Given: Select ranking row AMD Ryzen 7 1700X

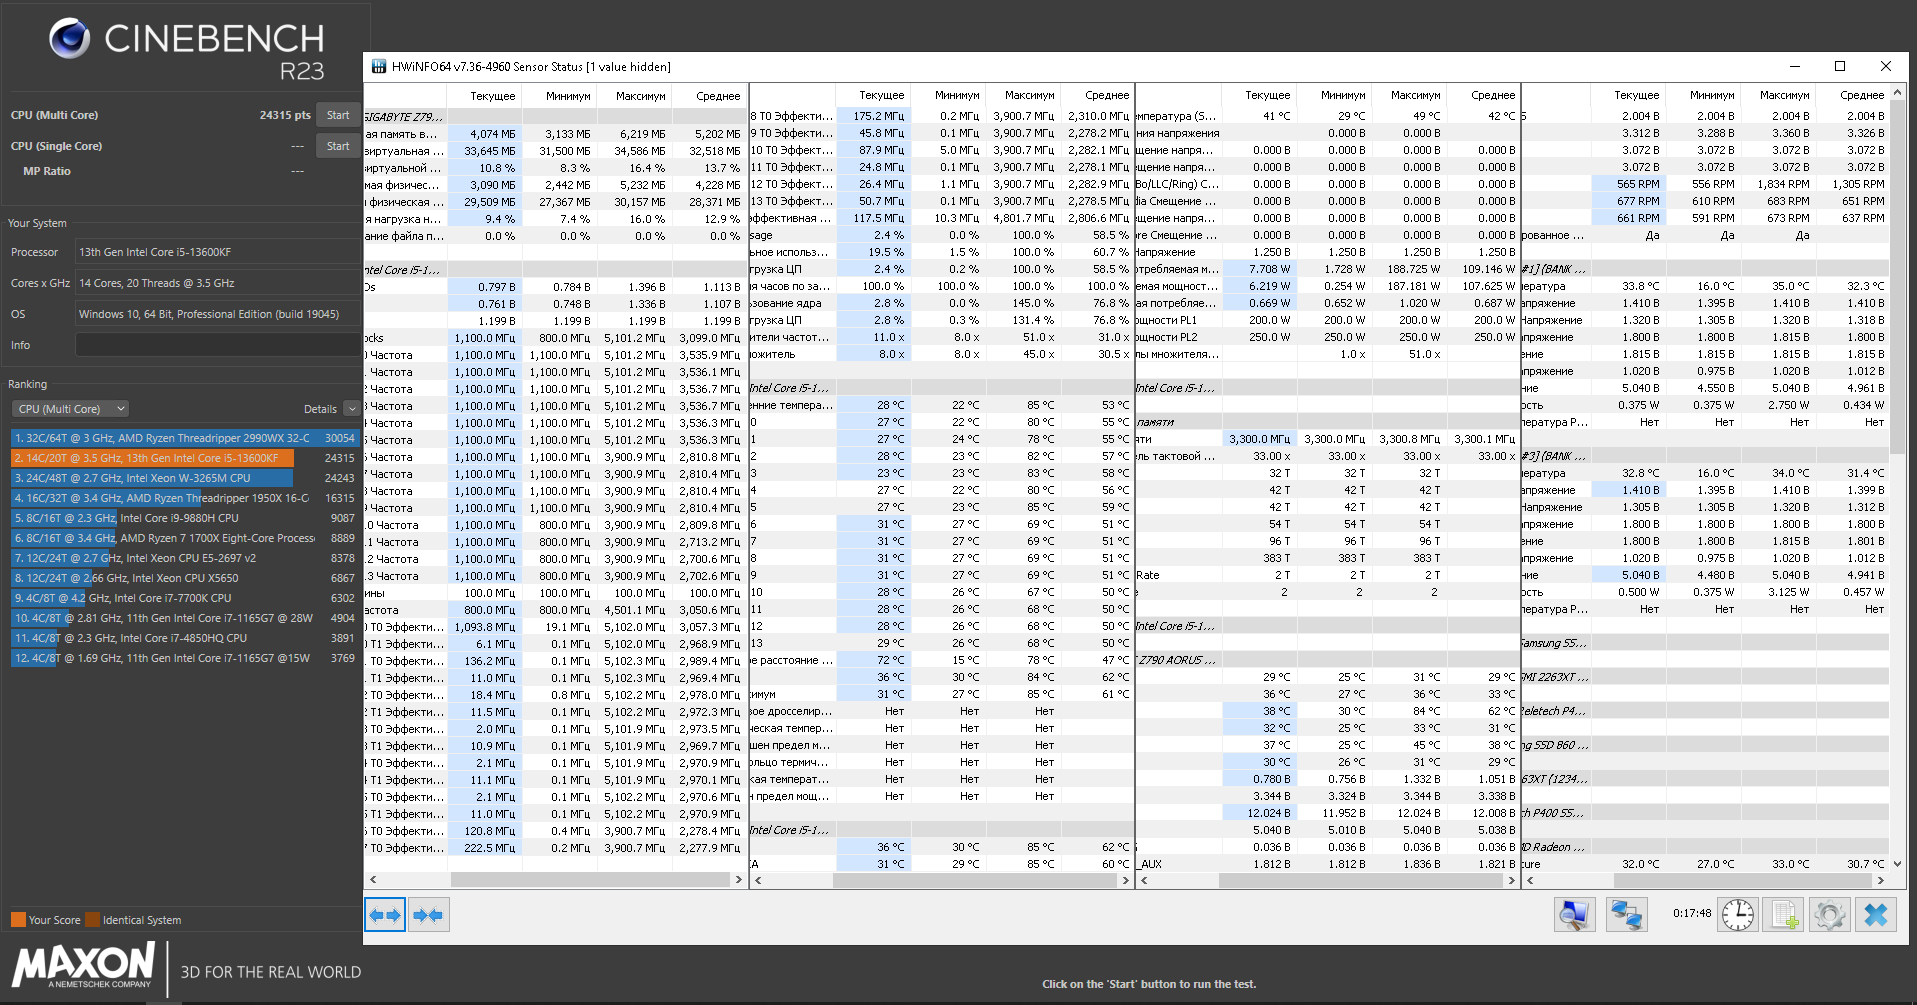Looking at the screenshot, I should click(x=184, y=538).
